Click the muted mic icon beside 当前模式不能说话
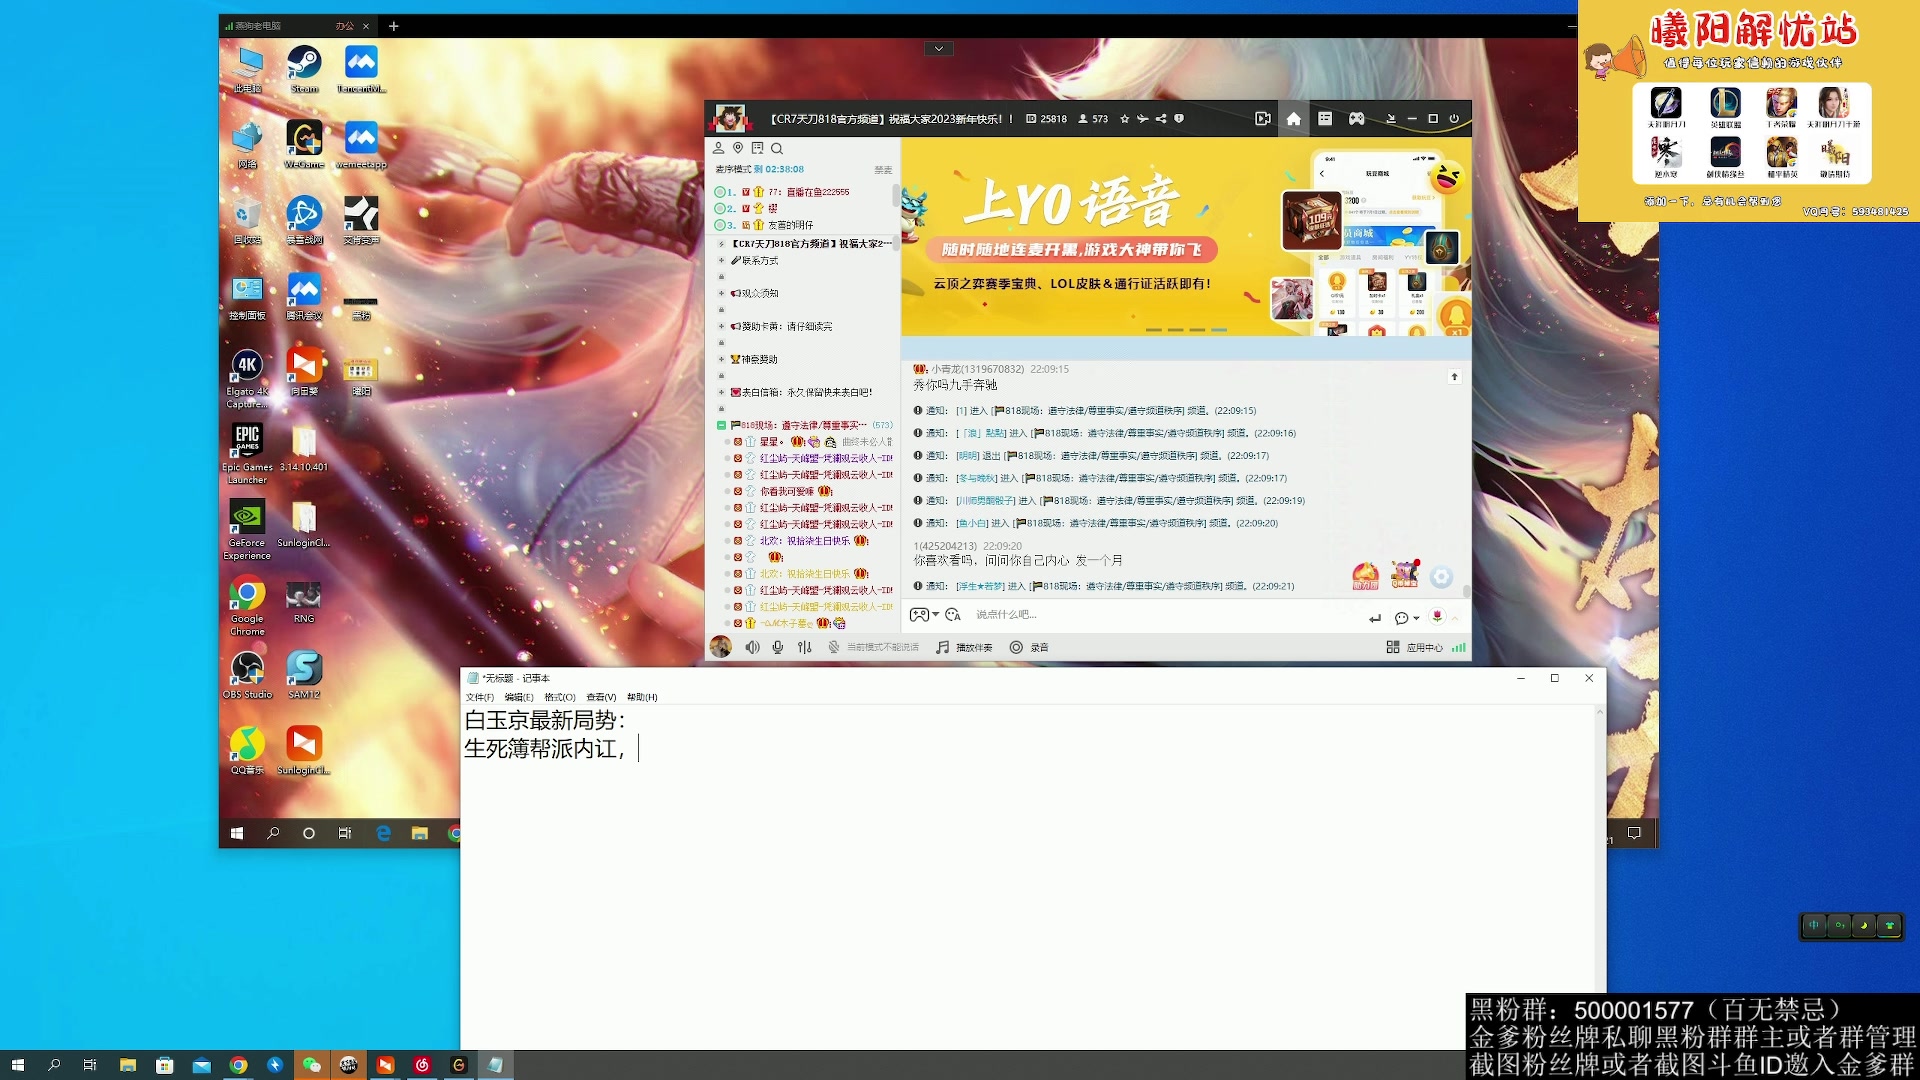 833,647
